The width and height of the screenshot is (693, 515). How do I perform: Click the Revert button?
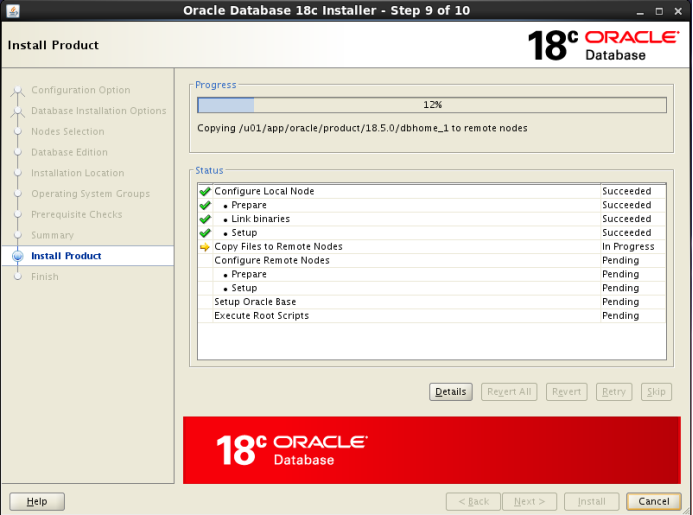click(566, 392)
